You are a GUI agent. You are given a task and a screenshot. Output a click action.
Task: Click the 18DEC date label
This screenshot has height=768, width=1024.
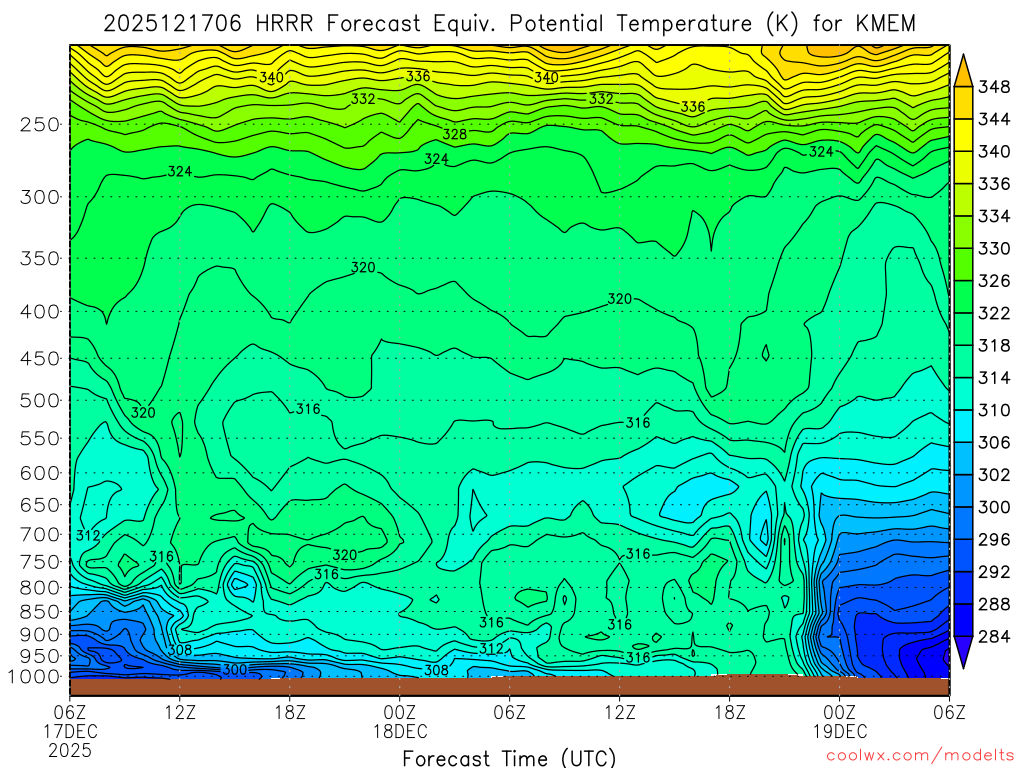pyautogui.click(x=400, y=731)
